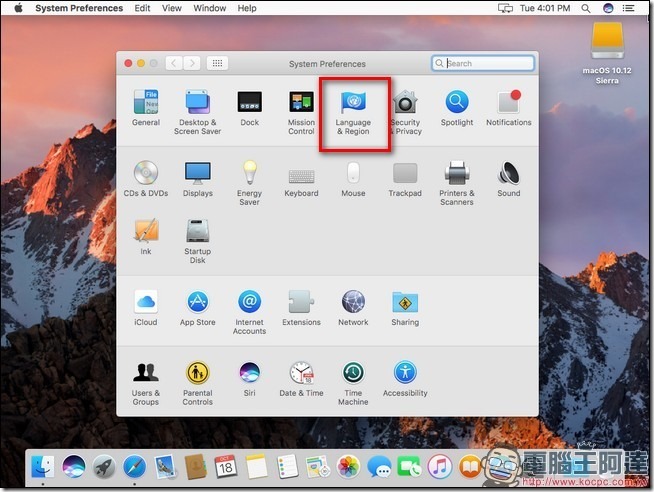Open the Ink preferences pane
The width and height of the screenshot is (654, 492).
click(146, 236)
